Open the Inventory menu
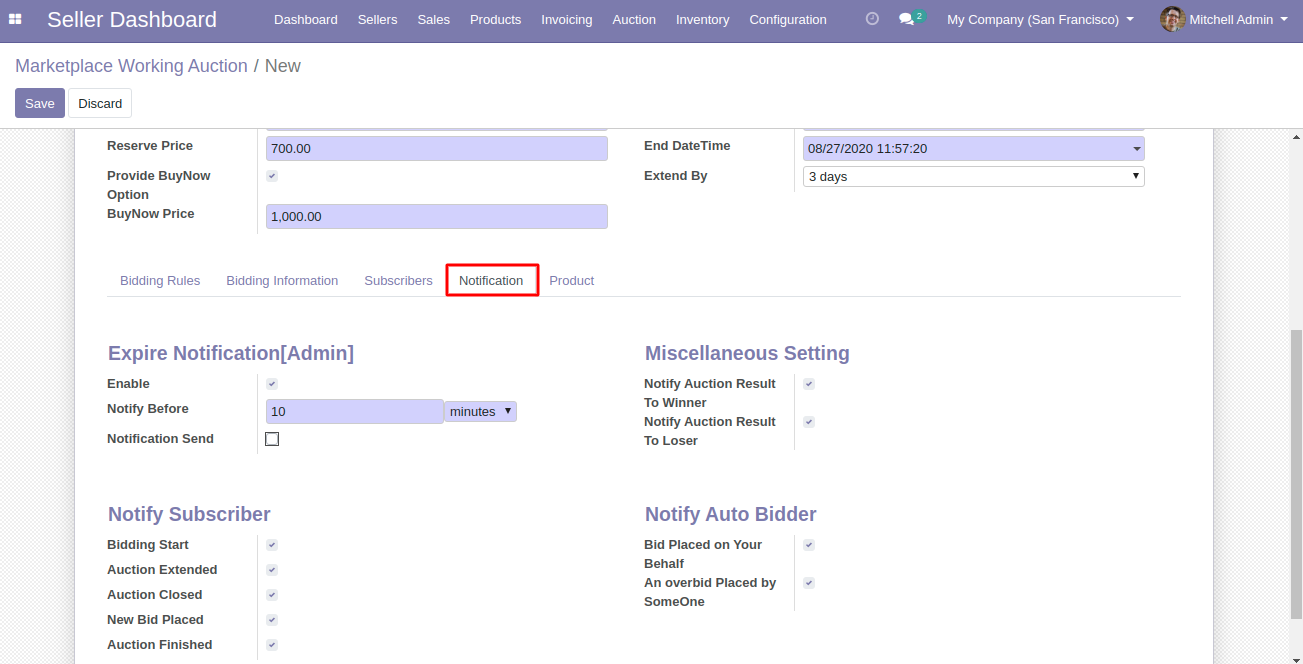The width and height of the screenshot is (1303, 664). [x=702, y=19]
